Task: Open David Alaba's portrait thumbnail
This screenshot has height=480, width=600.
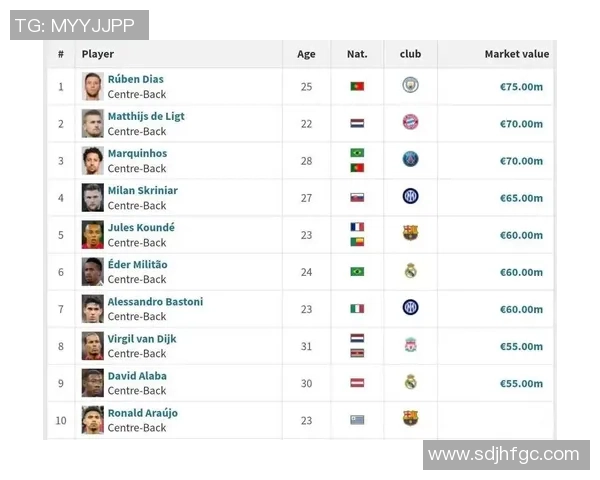Action: point(93,382)
